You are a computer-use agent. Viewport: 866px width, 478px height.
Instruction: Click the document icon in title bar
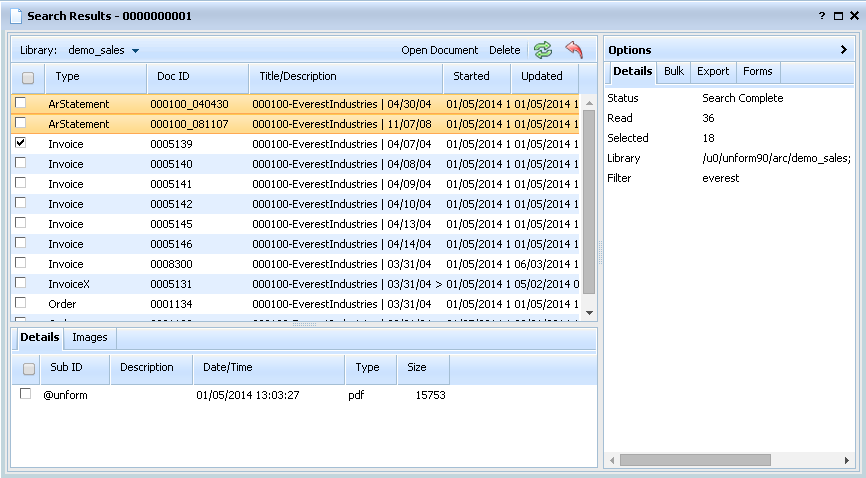click(x=15, y=16)
